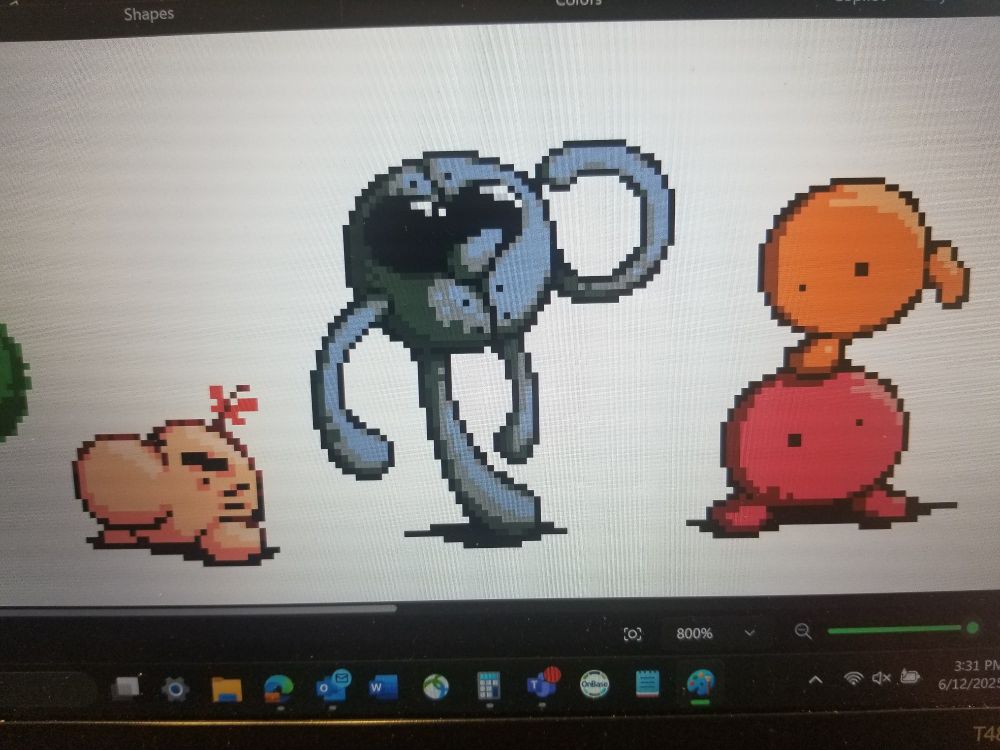The width and height of the screenshot is (1000, 750).
Task: Open the 3:31 PM clock and date
Action: pos(969,675)
